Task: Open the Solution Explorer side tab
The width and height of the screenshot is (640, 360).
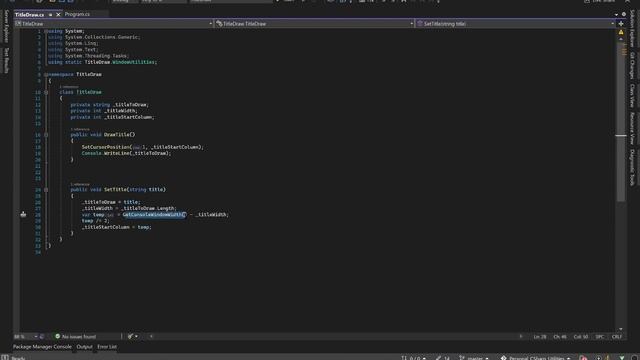Action: [632, 29]
